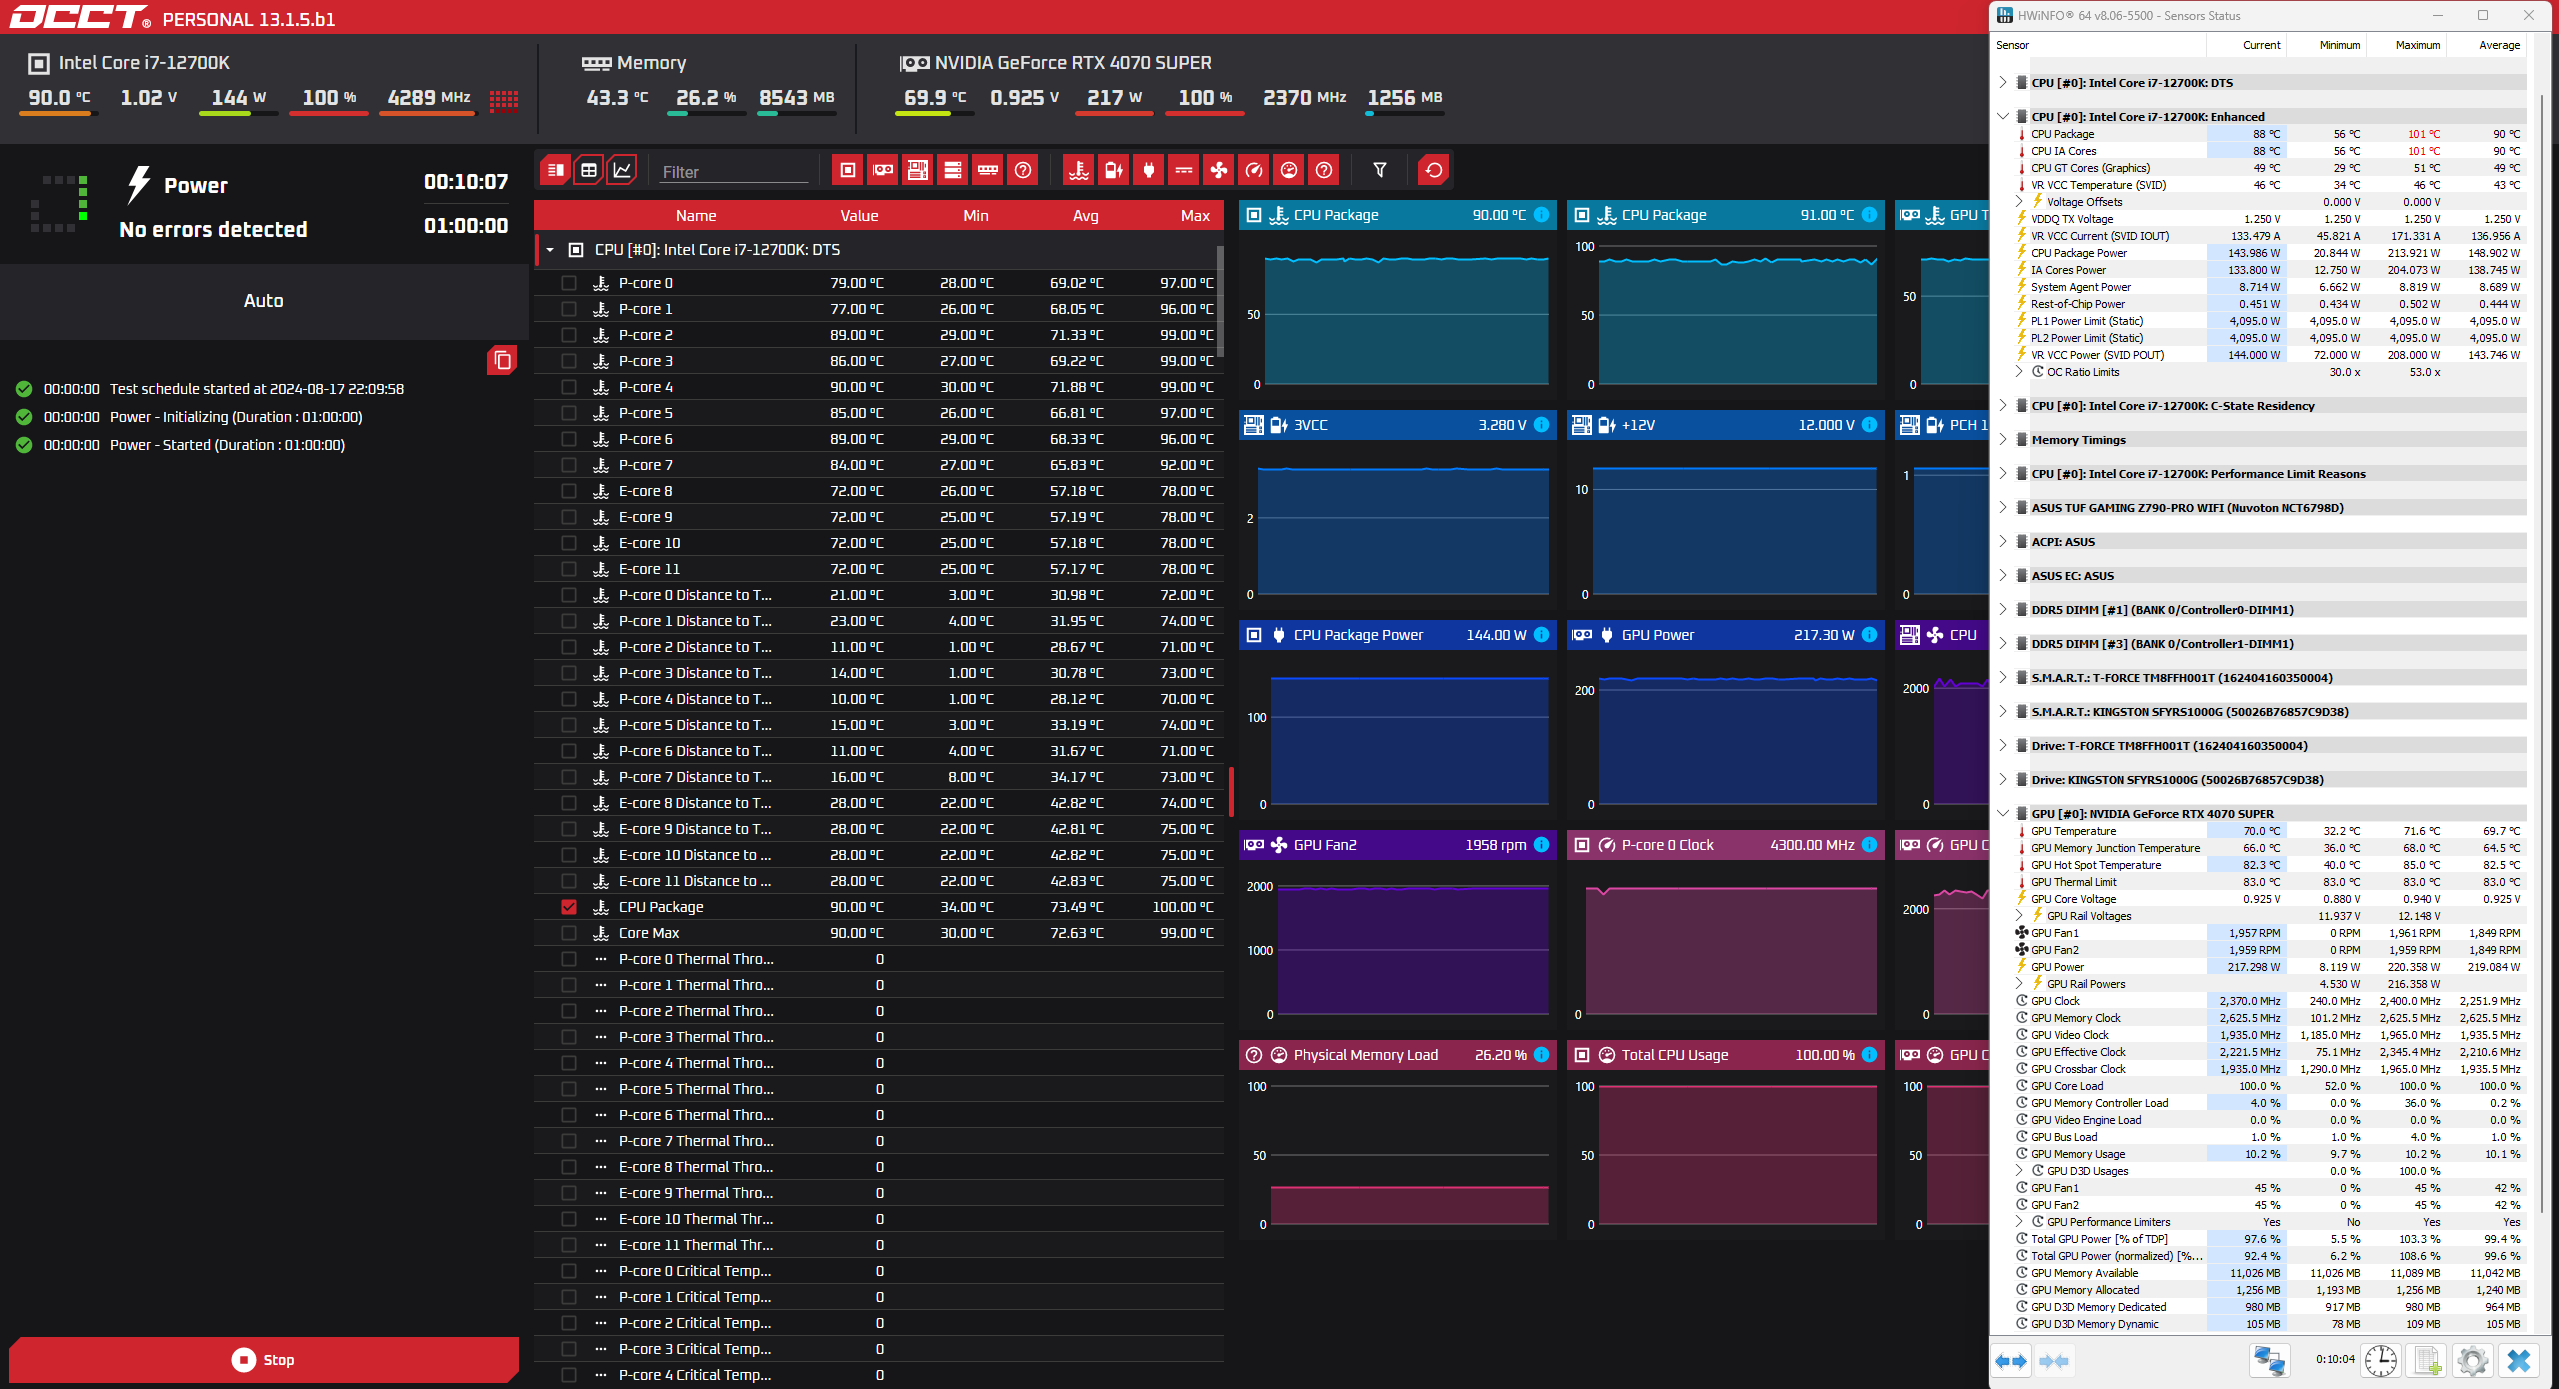Screen dimensions: 2559x1389
Task: Check the E-core 8 row checkbox
Action: [569, 491]
